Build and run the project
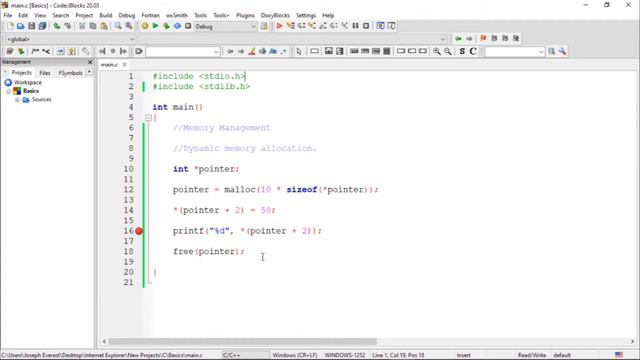The width and height of the screenshot is (640, 360). (x=167, y=26)
